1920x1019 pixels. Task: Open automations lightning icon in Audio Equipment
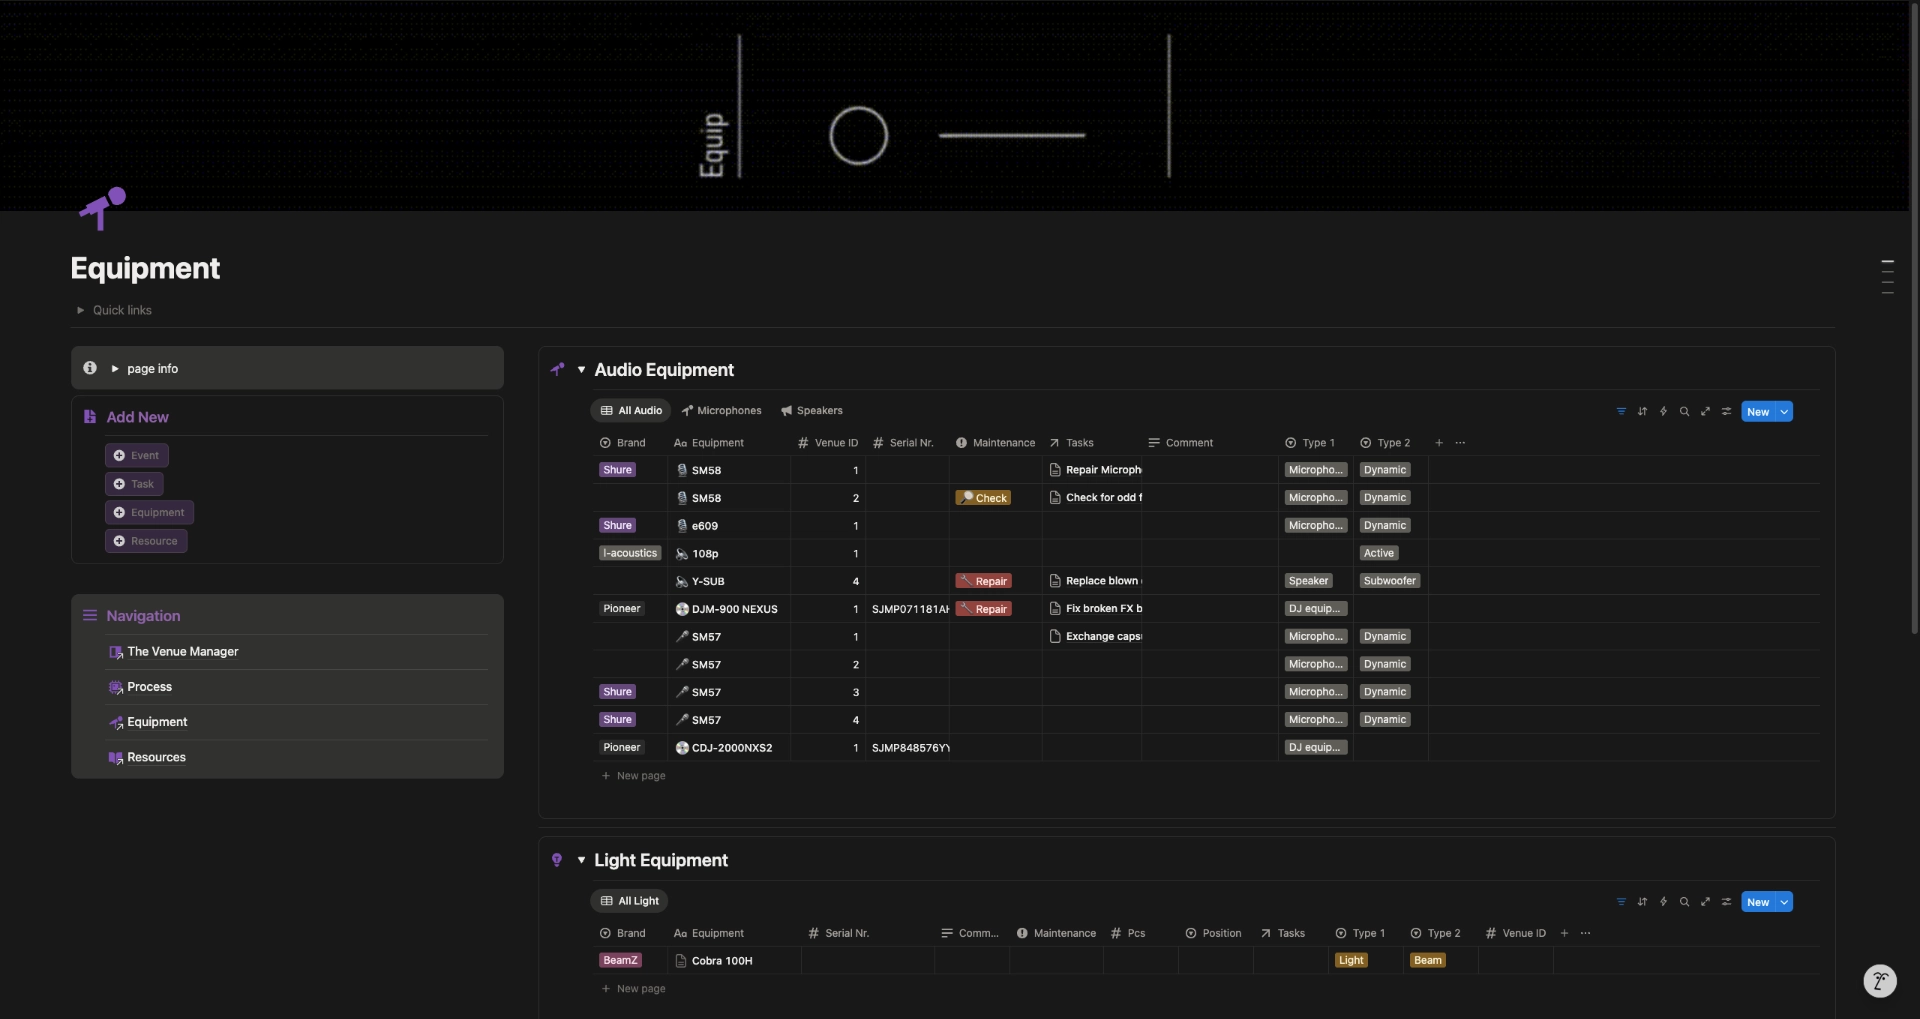1663,411
